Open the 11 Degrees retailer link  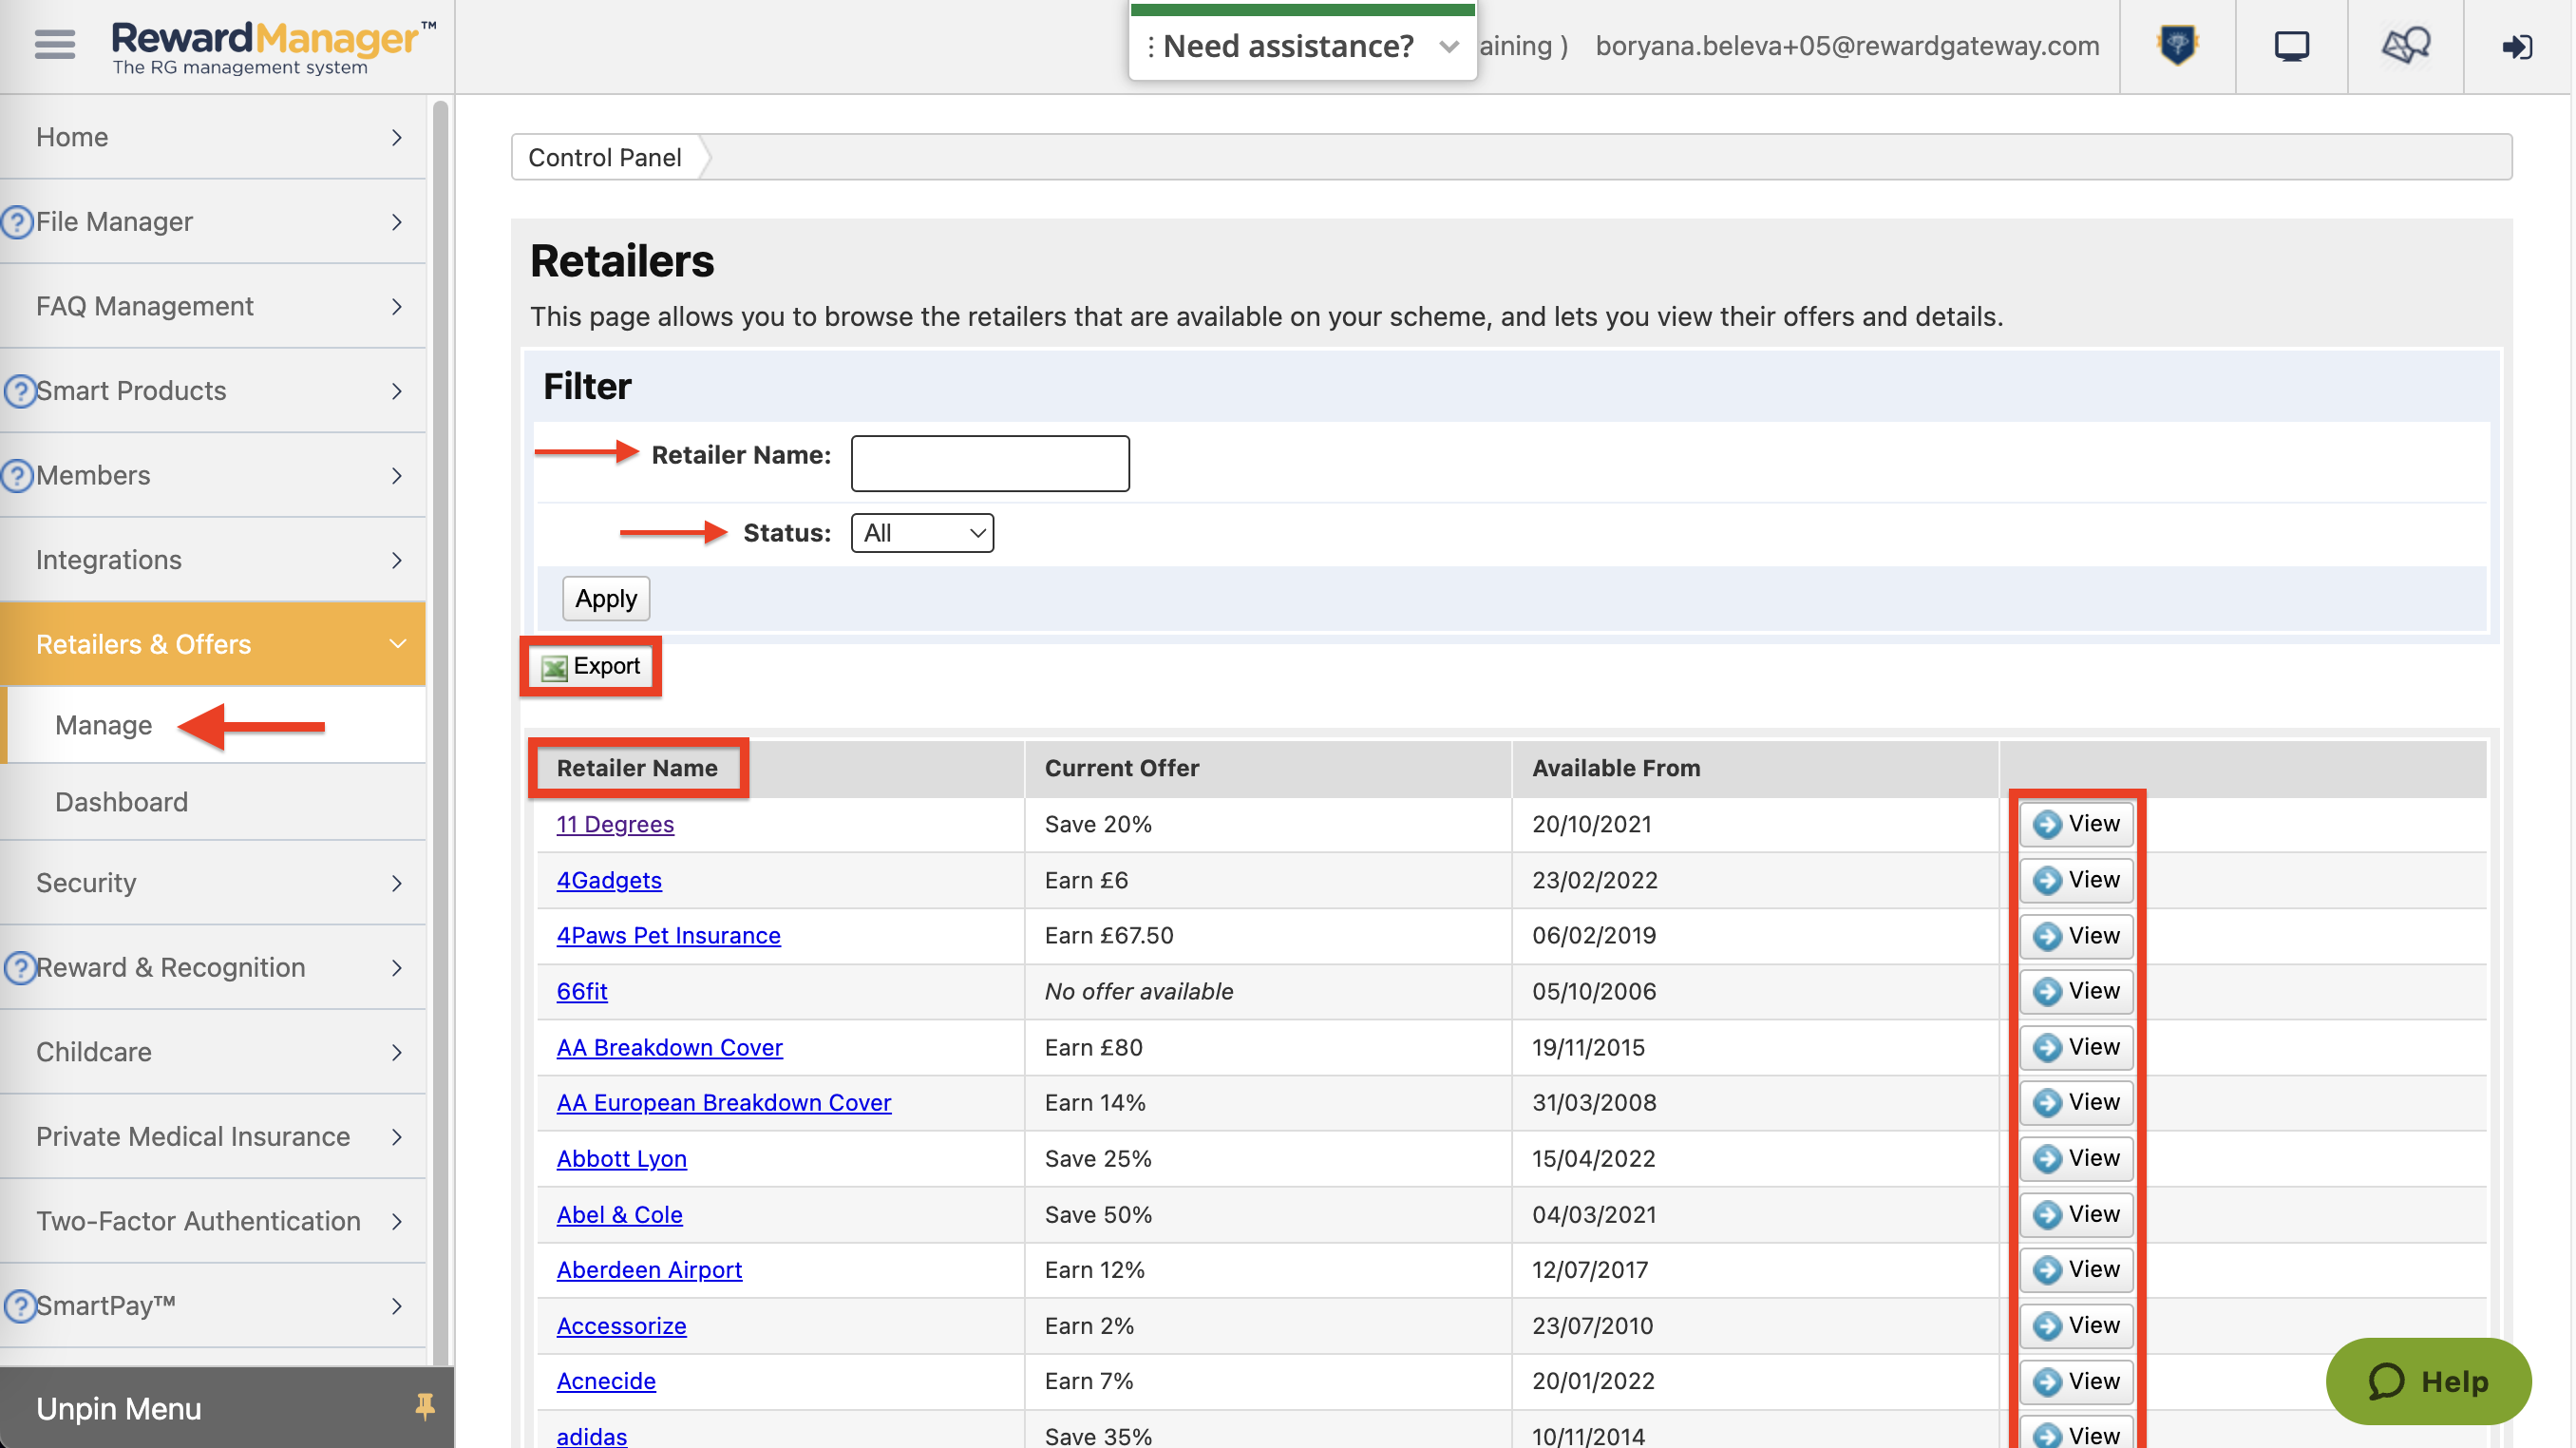[615, 824]
